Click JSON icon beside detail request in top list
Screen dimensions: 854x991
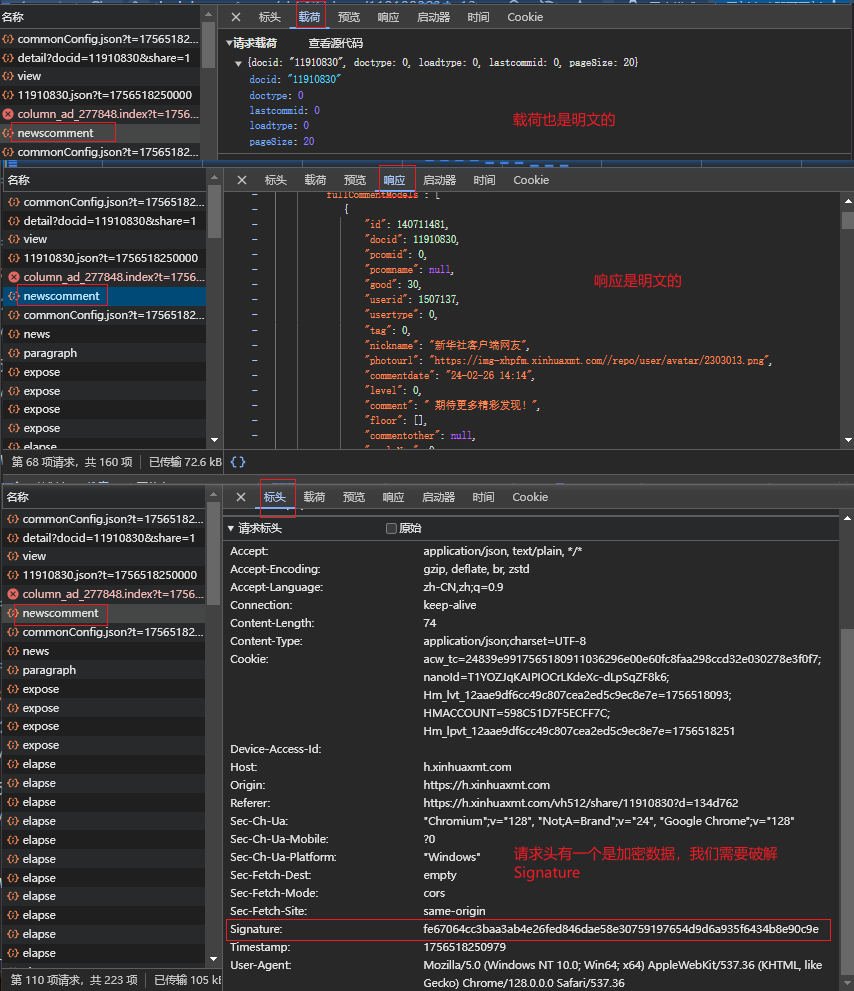pyautogui.click(x=8, y=58)
